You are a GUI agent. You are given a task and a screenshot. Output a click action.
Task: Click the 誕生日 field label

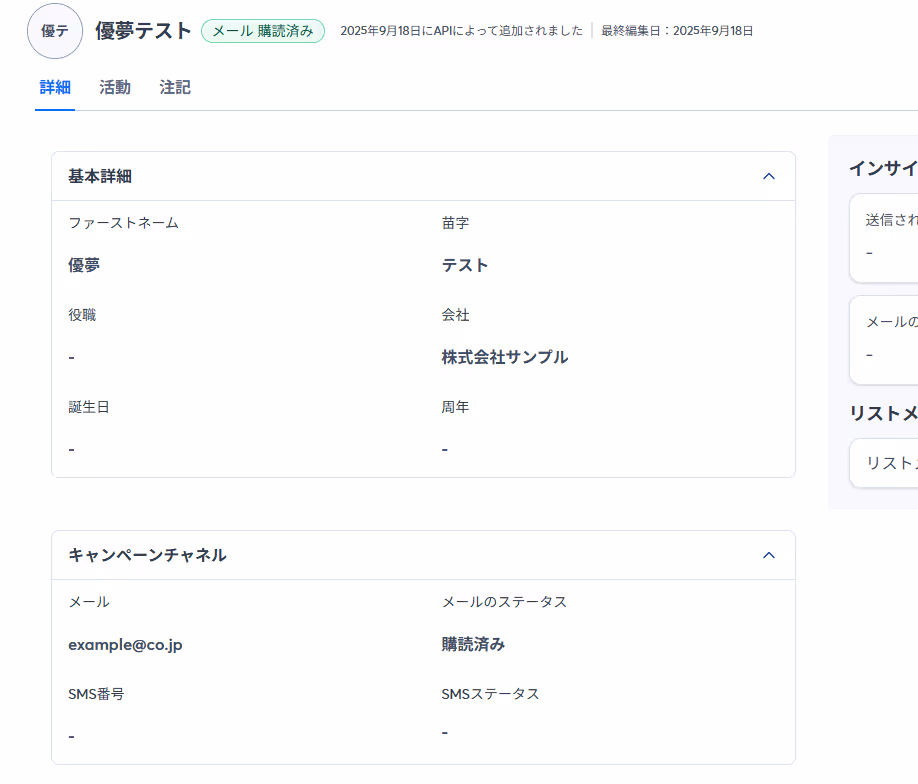89,407
